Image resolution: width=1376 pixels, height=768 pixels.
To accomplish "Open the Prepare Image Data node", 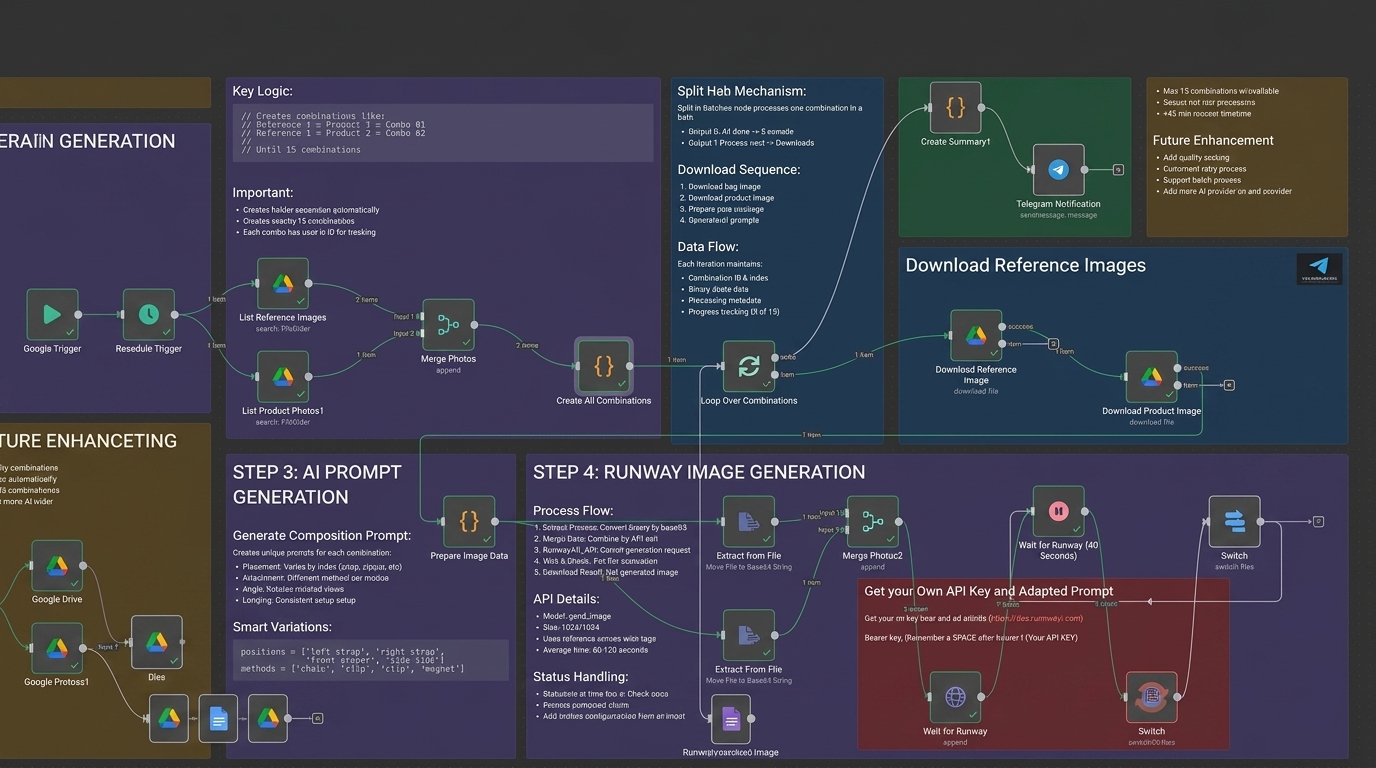I will coord(469,522).
